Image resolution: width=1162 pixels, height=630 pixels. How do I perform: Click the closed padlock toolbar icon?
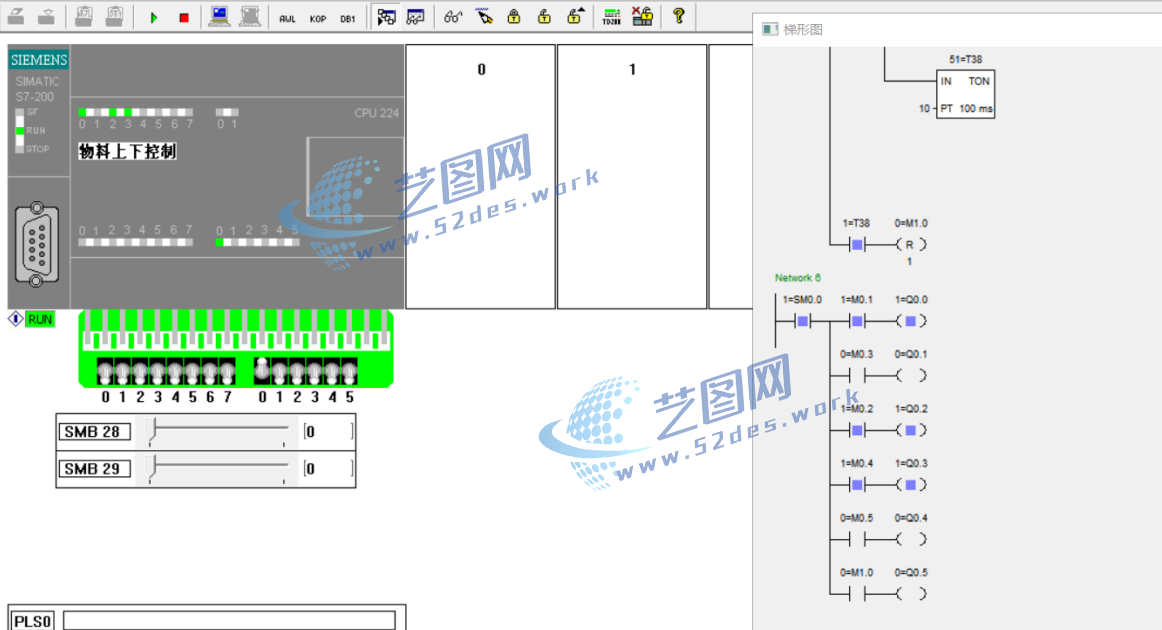[x=514, y=17]
